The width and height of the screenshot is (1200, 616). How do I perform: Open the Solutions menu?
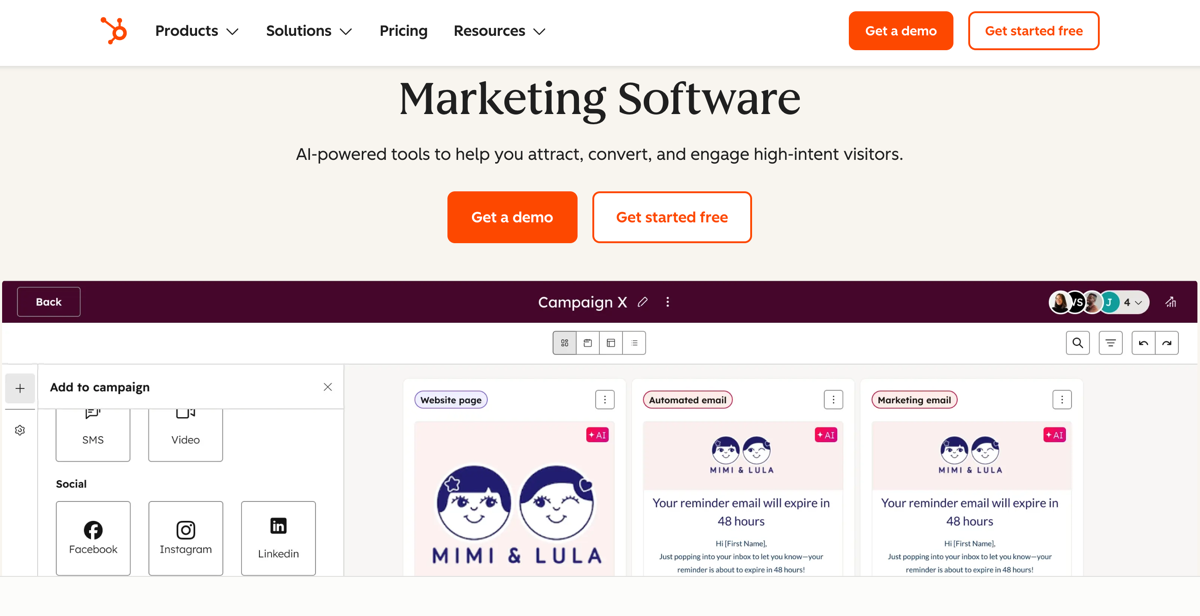pyautogui.click(x=308, y=31)
